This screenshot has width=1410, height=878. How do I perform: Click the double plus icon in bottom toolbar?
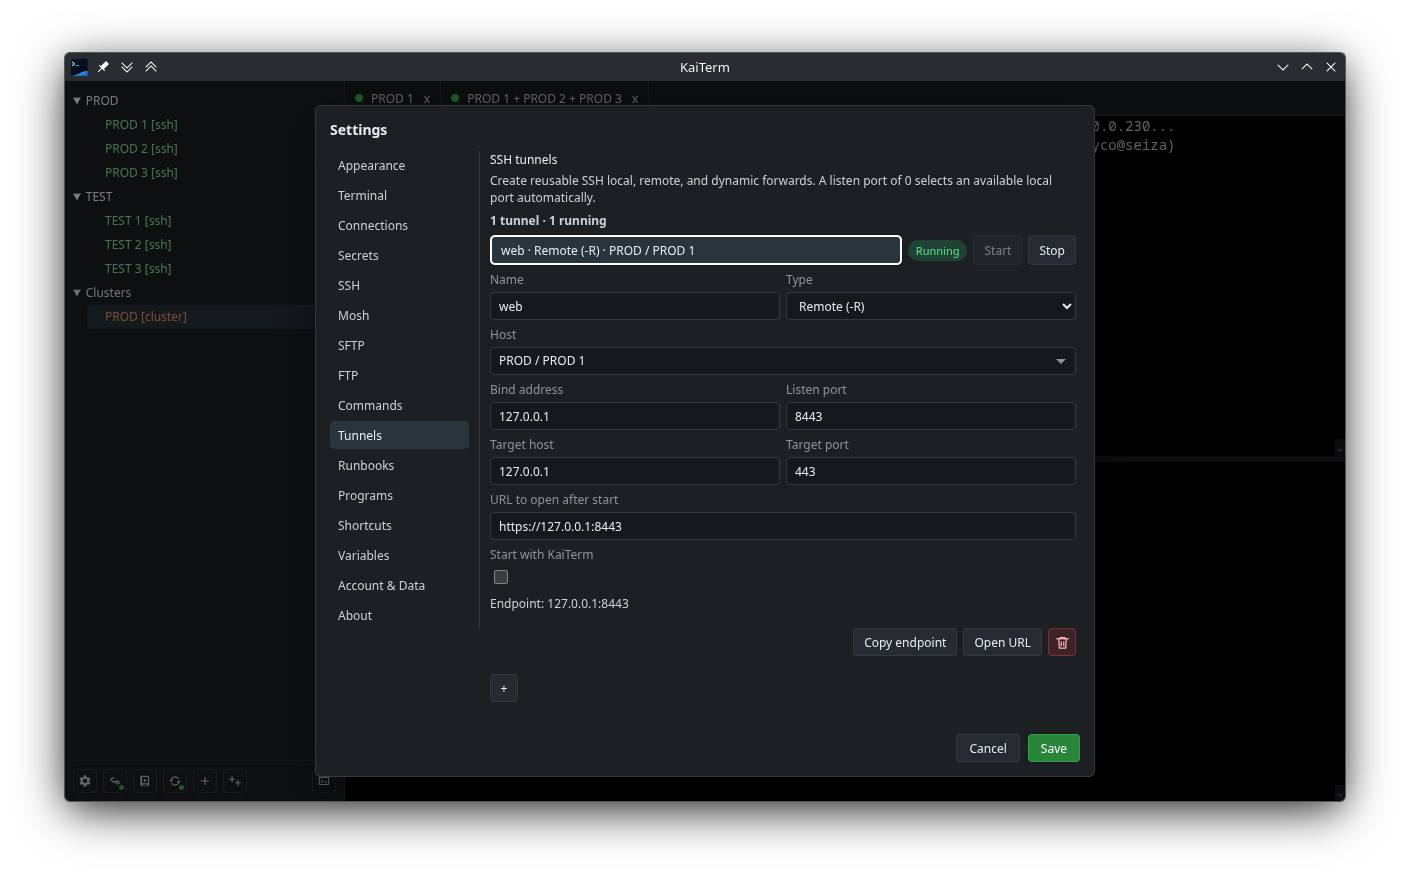pyautogui.click(x=235, y=781)
